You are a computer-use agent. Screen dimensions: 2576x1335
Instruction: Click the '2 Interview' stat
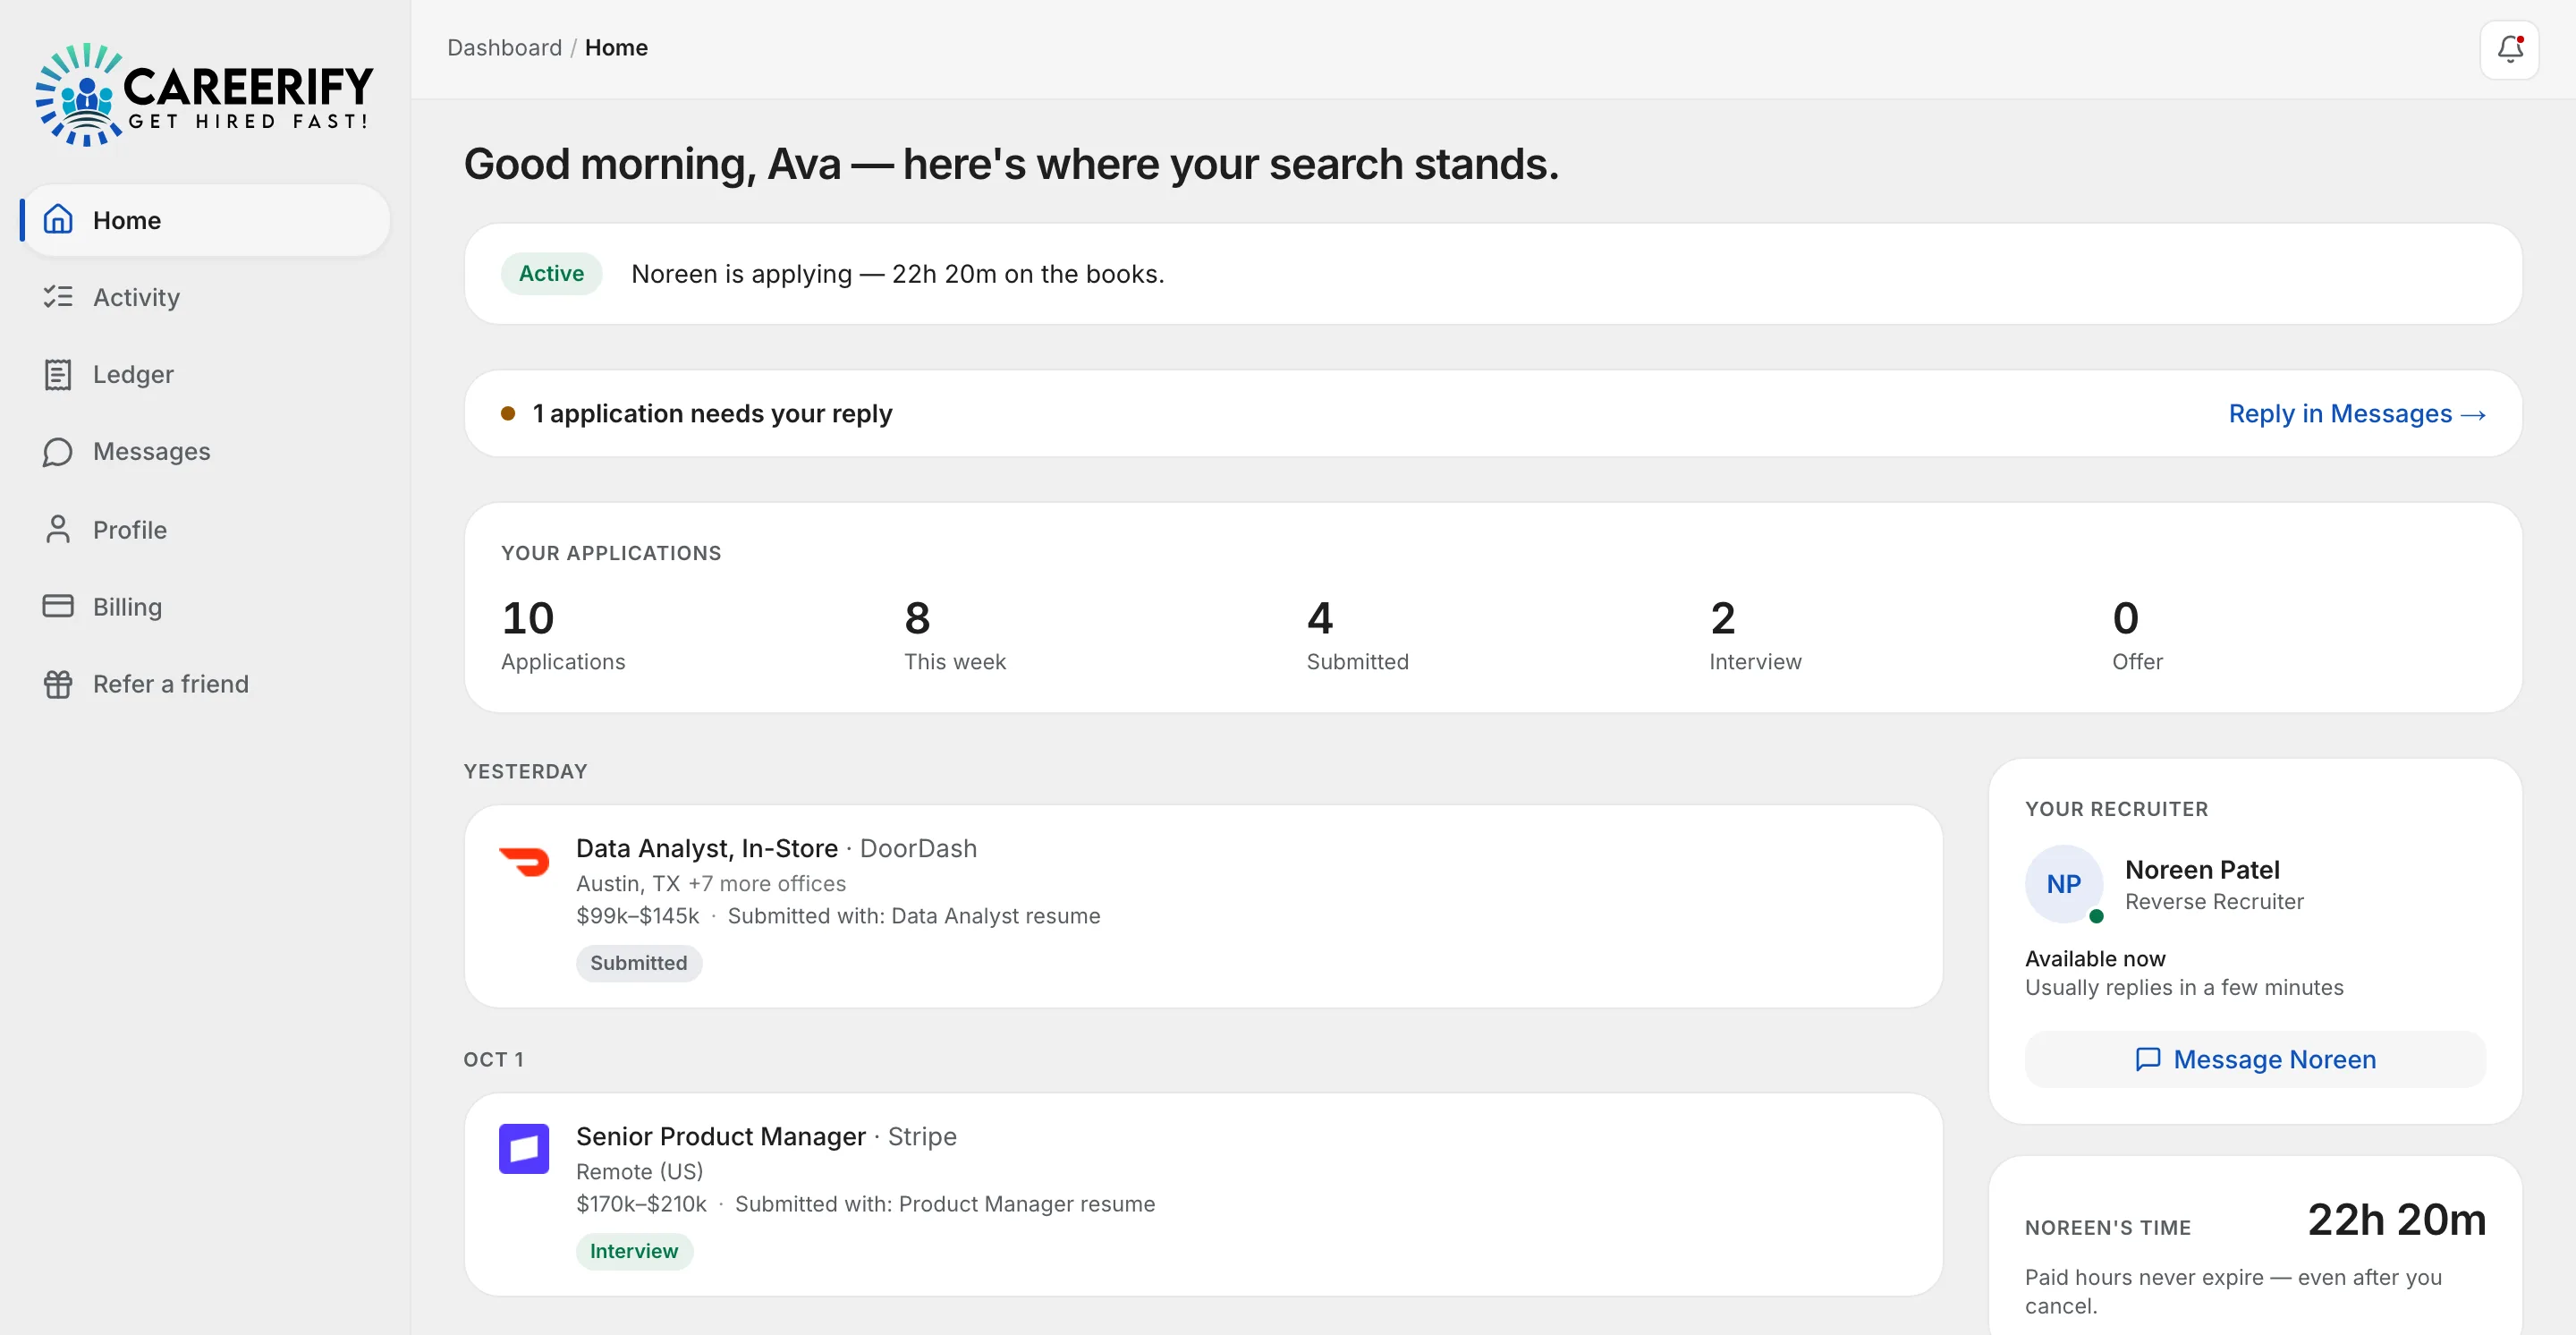pyautogui.click(x=1755, y=634)
